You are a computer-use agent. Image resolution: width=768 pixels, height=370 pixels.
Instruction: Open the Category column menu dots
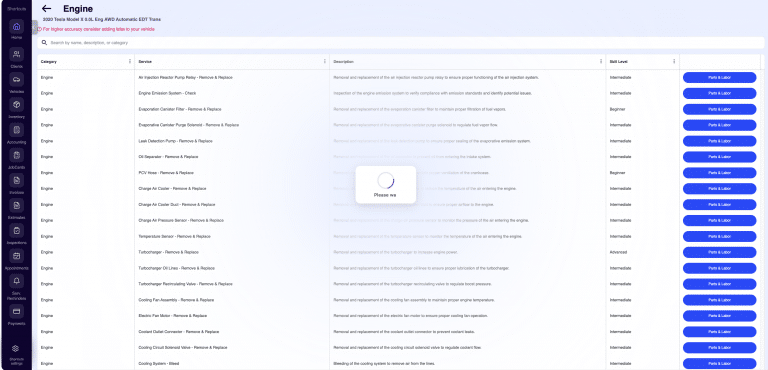tap(130, 62)
